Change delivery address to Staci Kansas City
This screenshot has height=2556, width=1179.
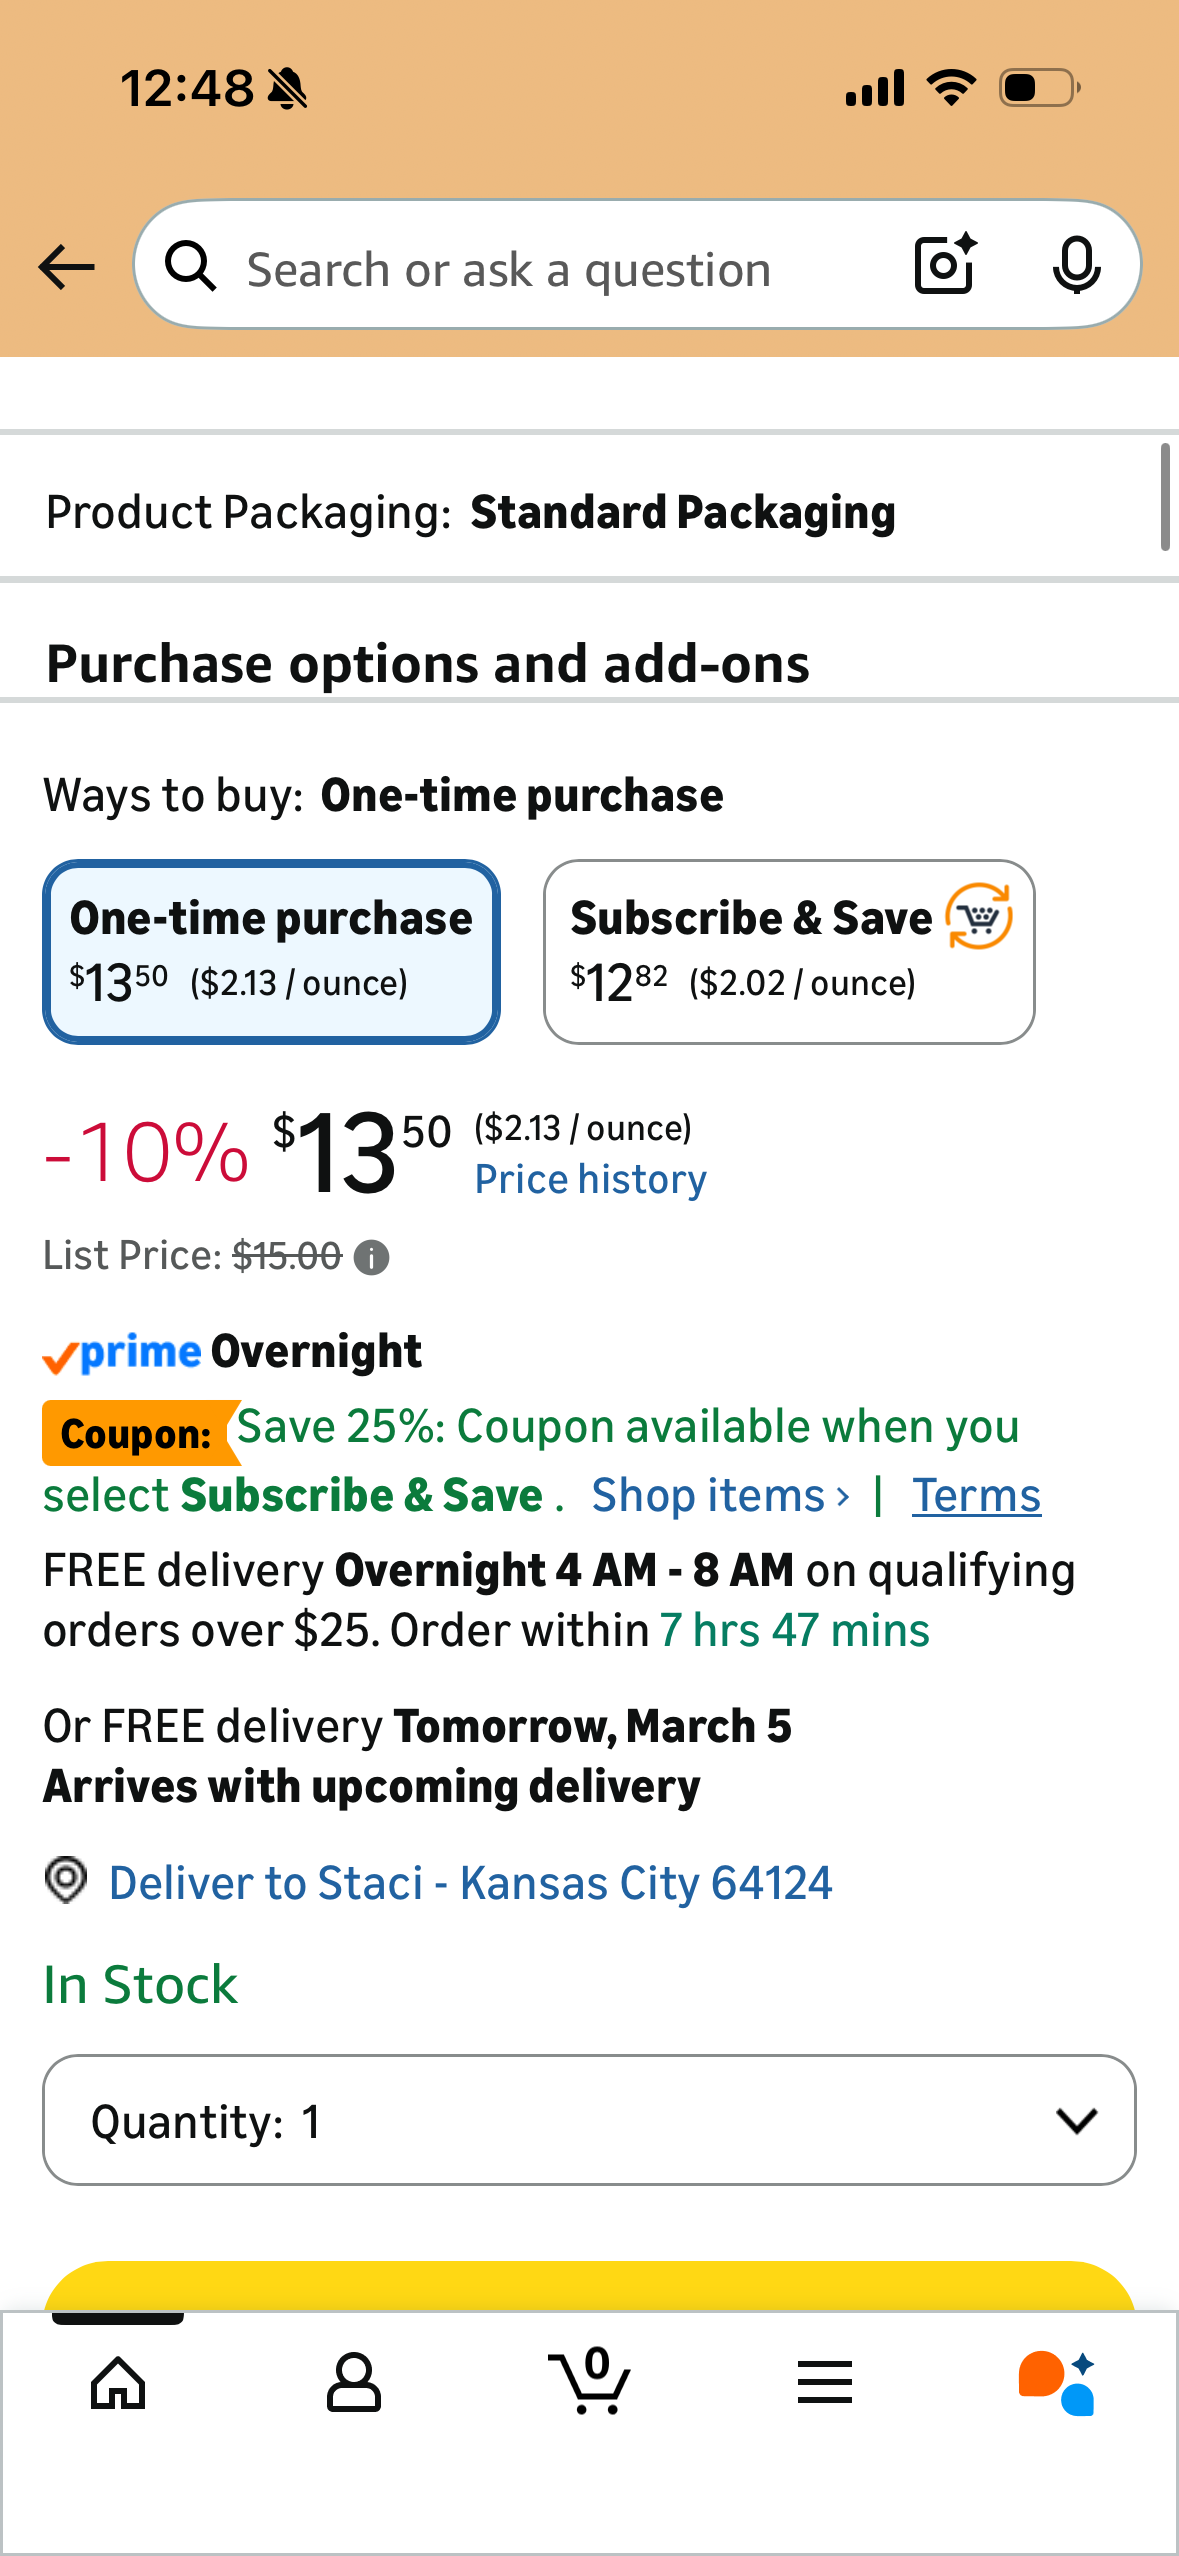pos(470,1883)
